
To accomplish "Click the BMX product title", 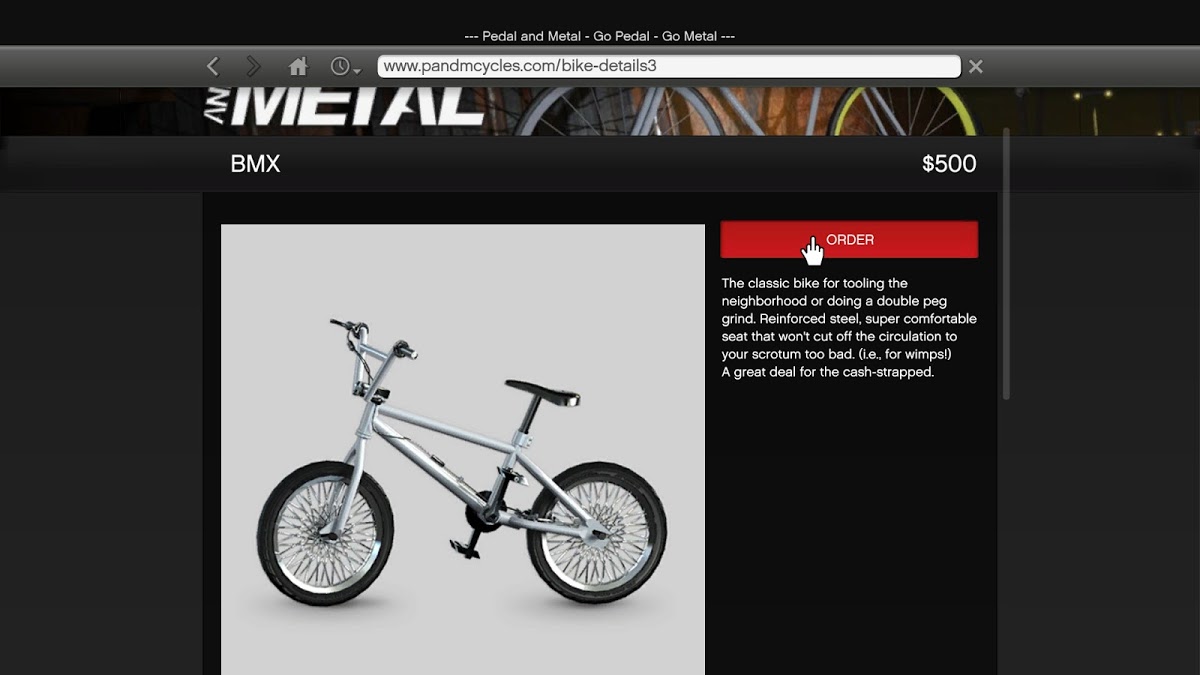I will tap(255, 164).
